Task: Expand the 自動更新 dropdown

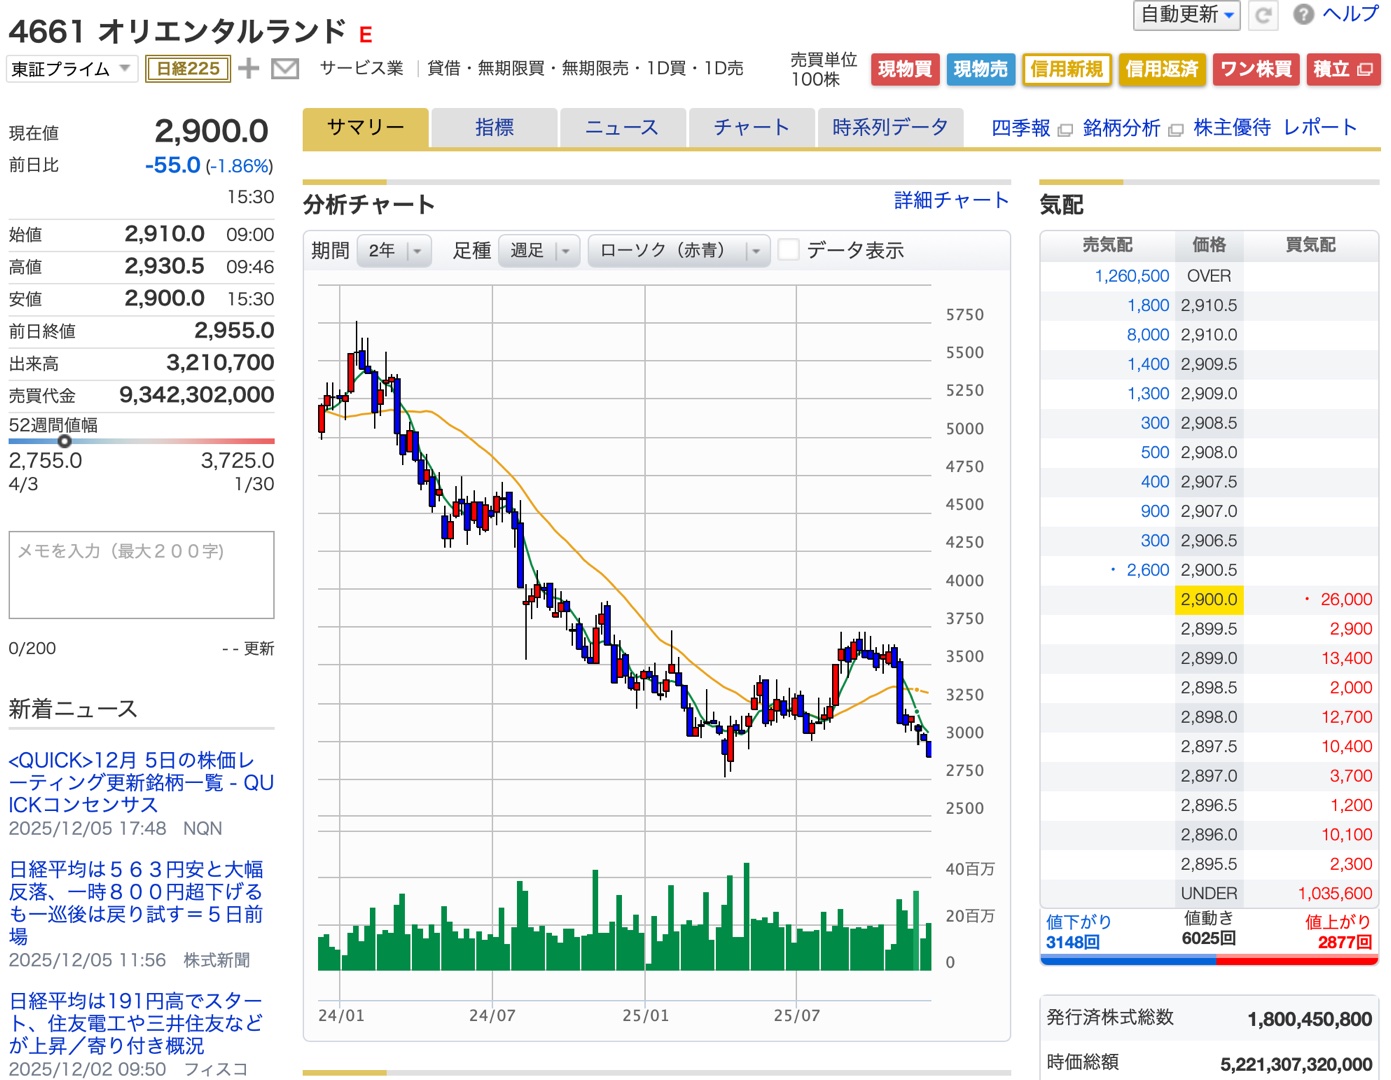Action: point(1186,15)
